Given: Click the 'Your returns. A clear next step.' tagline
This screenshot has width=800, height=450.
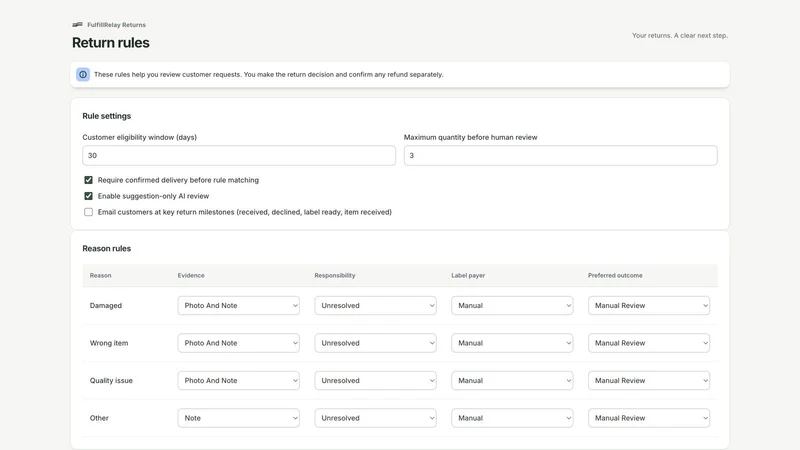Looking at the screenshot, I should click(x=680, y=35).
